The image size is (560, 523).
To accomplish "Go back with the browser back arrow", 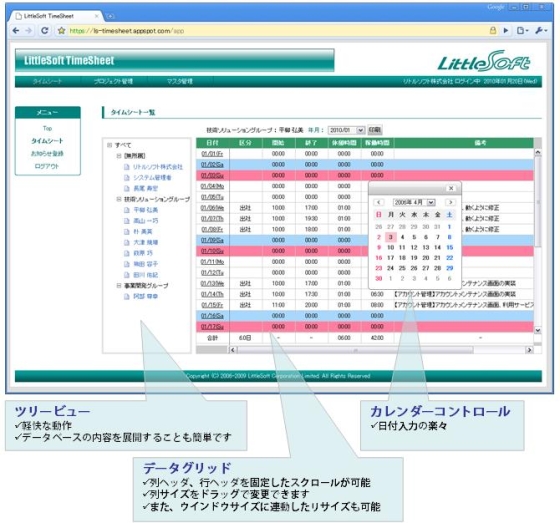I will pyautogui.click(x=16, y=31).
